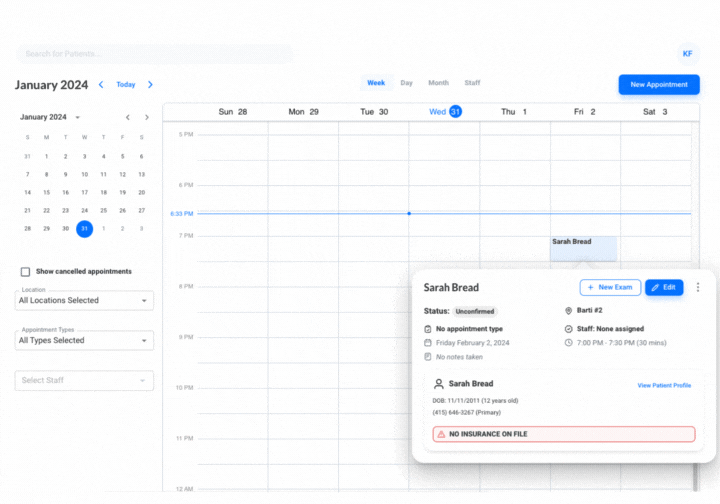Switch to Week view
The image size is (720, 504).
coord(376,83)
